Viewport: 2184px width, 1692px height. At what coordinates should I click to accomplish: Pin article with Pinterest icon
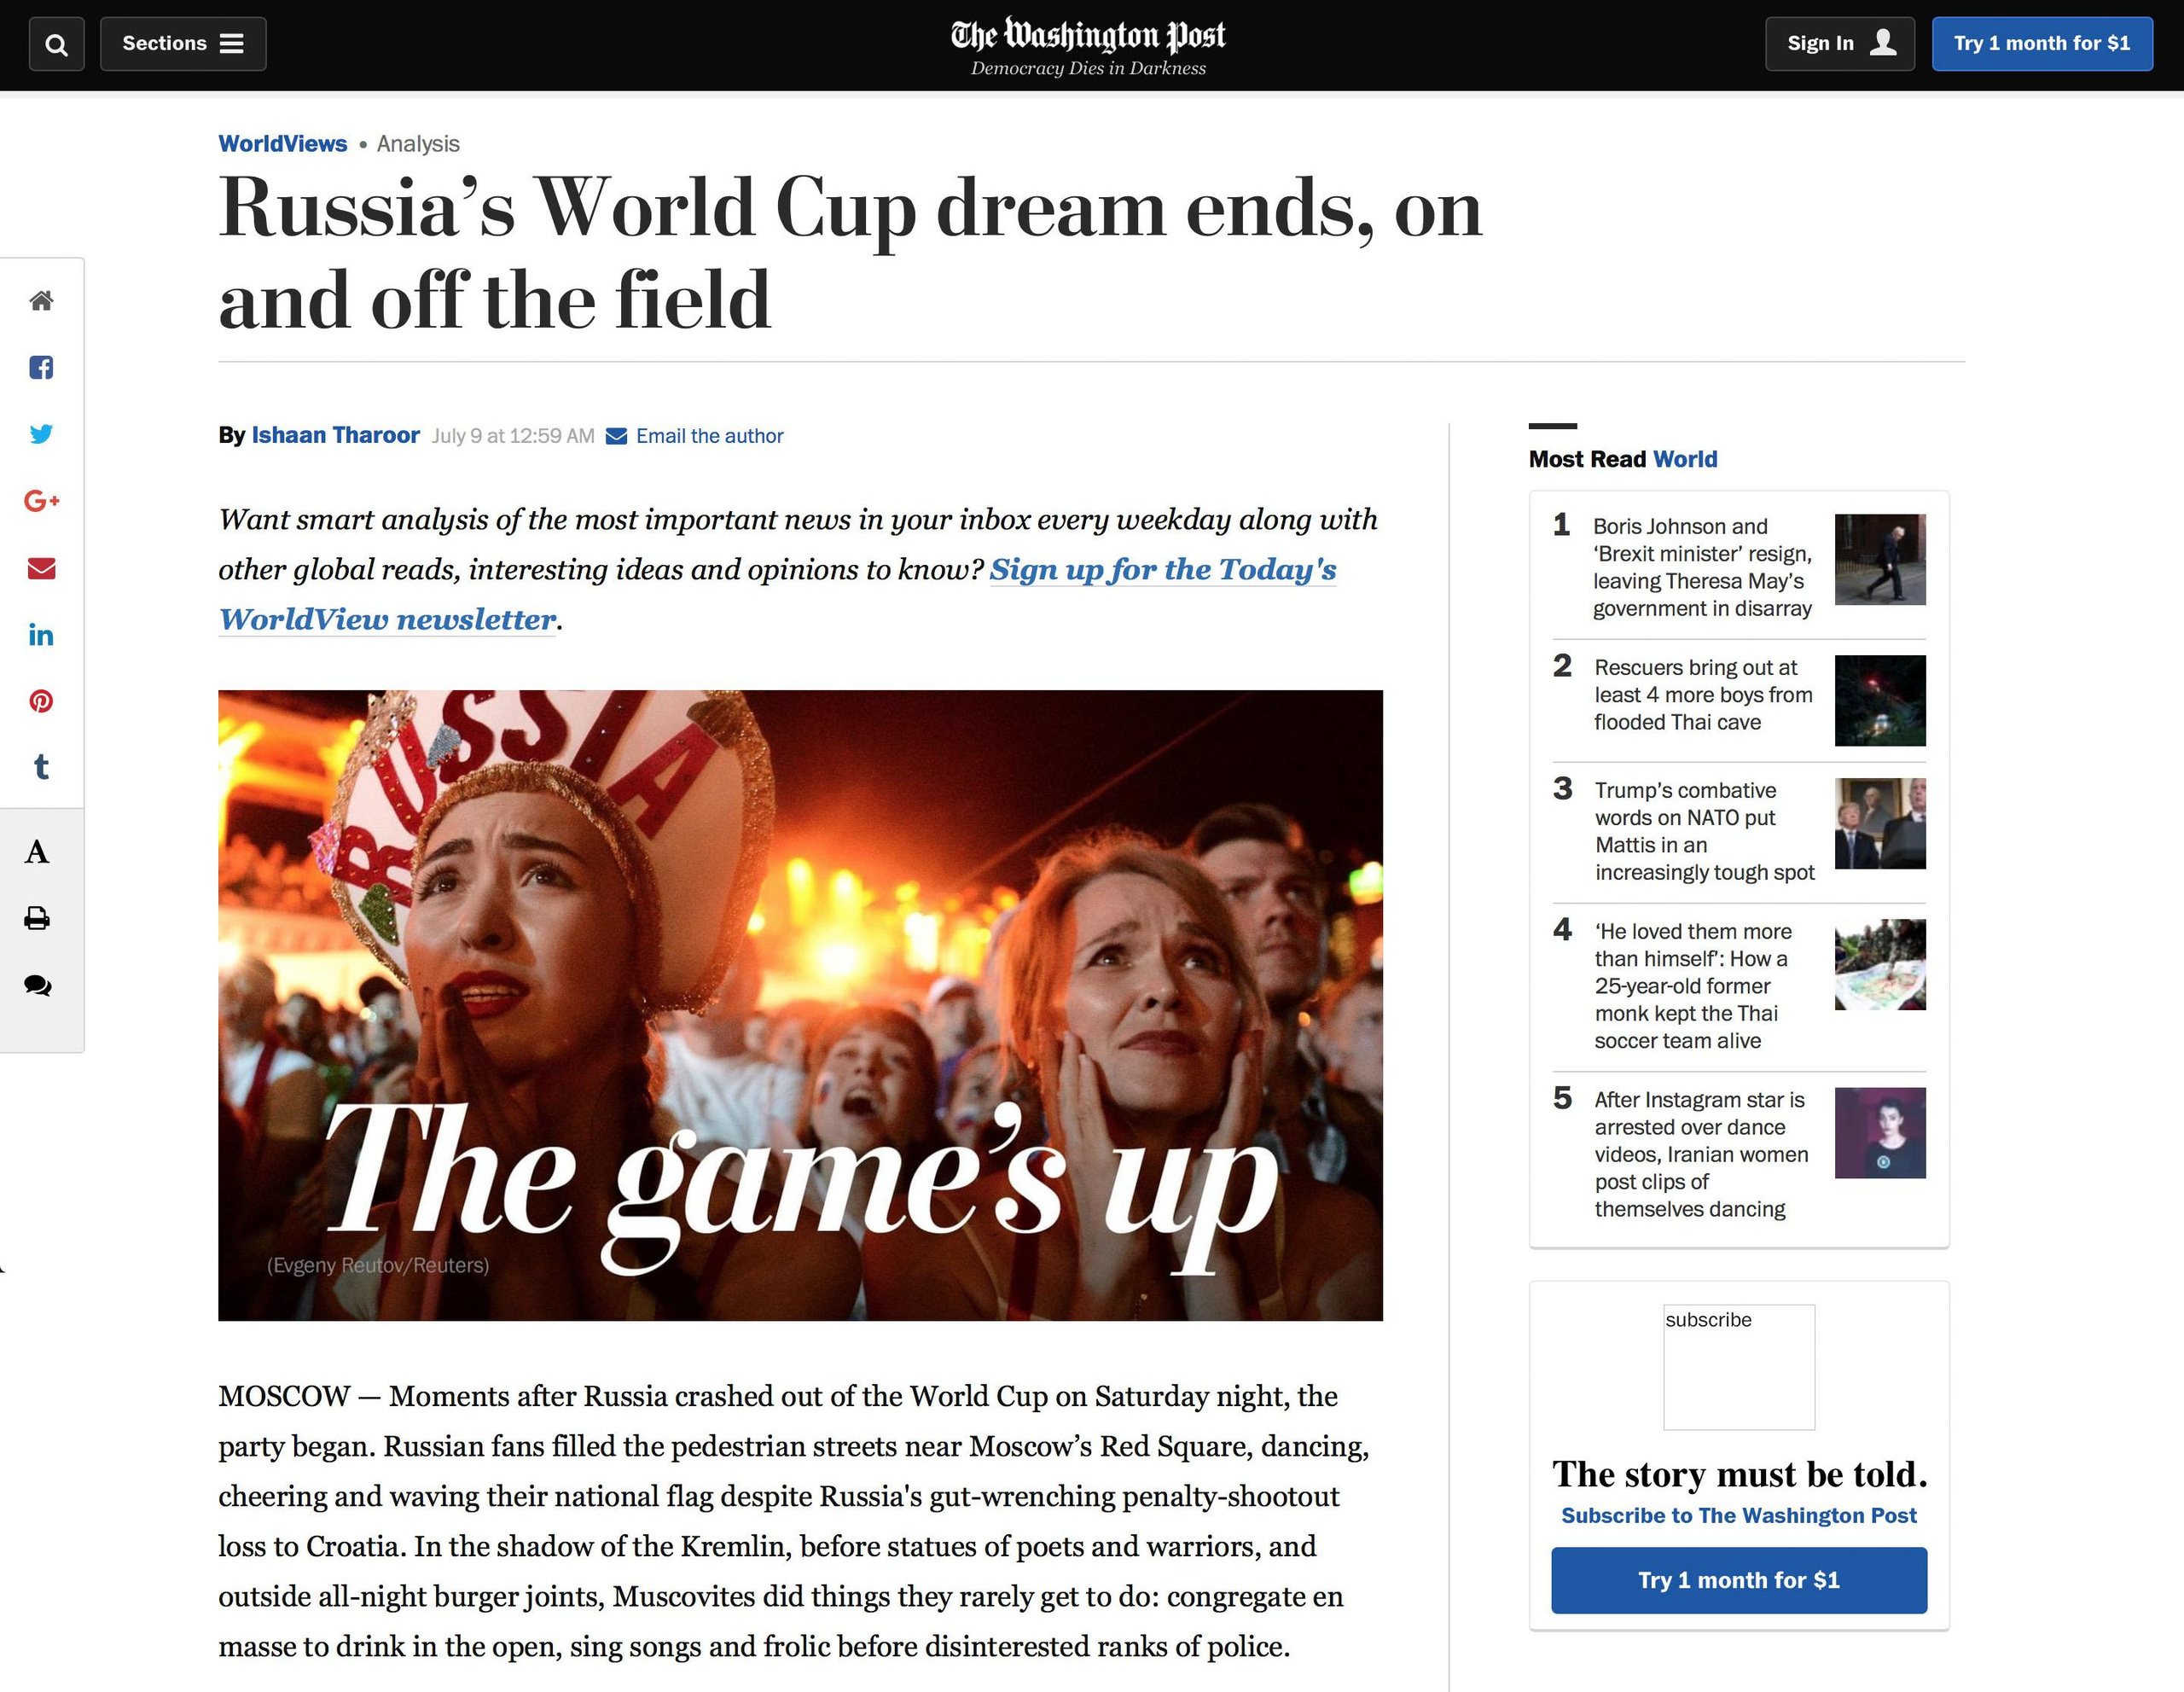coord(41,701)
